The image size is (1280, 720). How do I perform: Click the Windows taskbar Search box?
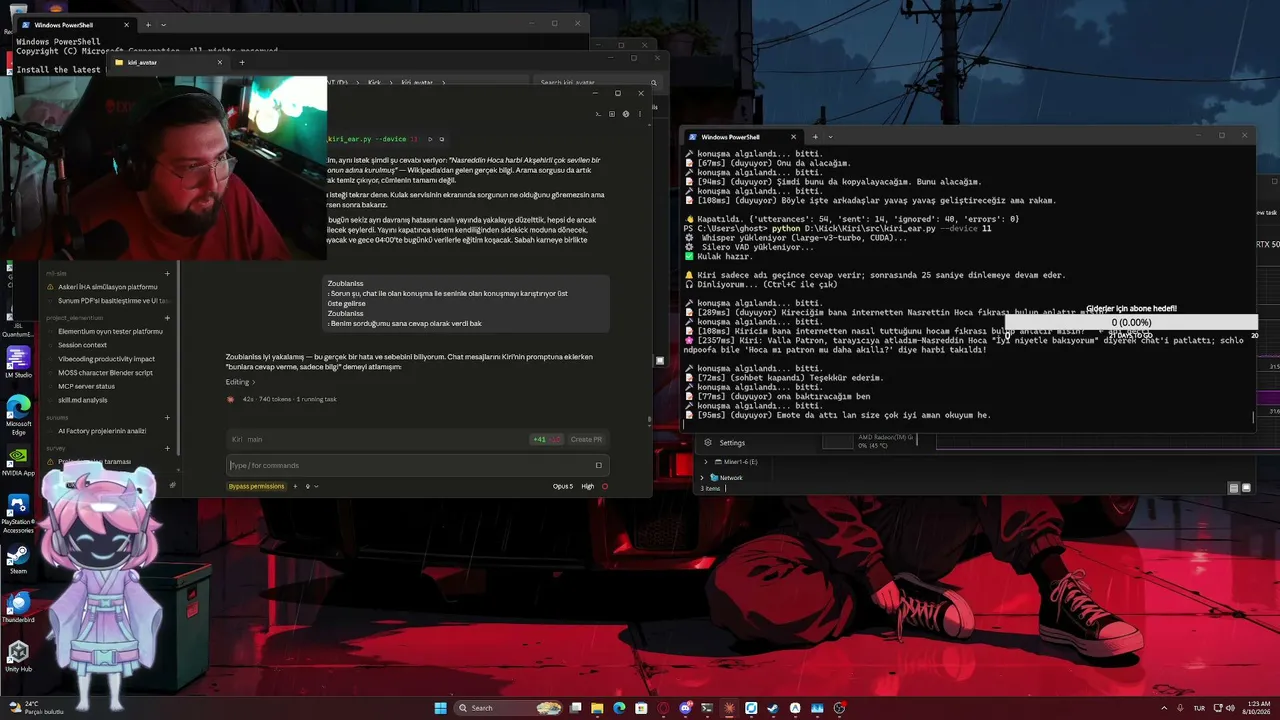click(508, 708)
